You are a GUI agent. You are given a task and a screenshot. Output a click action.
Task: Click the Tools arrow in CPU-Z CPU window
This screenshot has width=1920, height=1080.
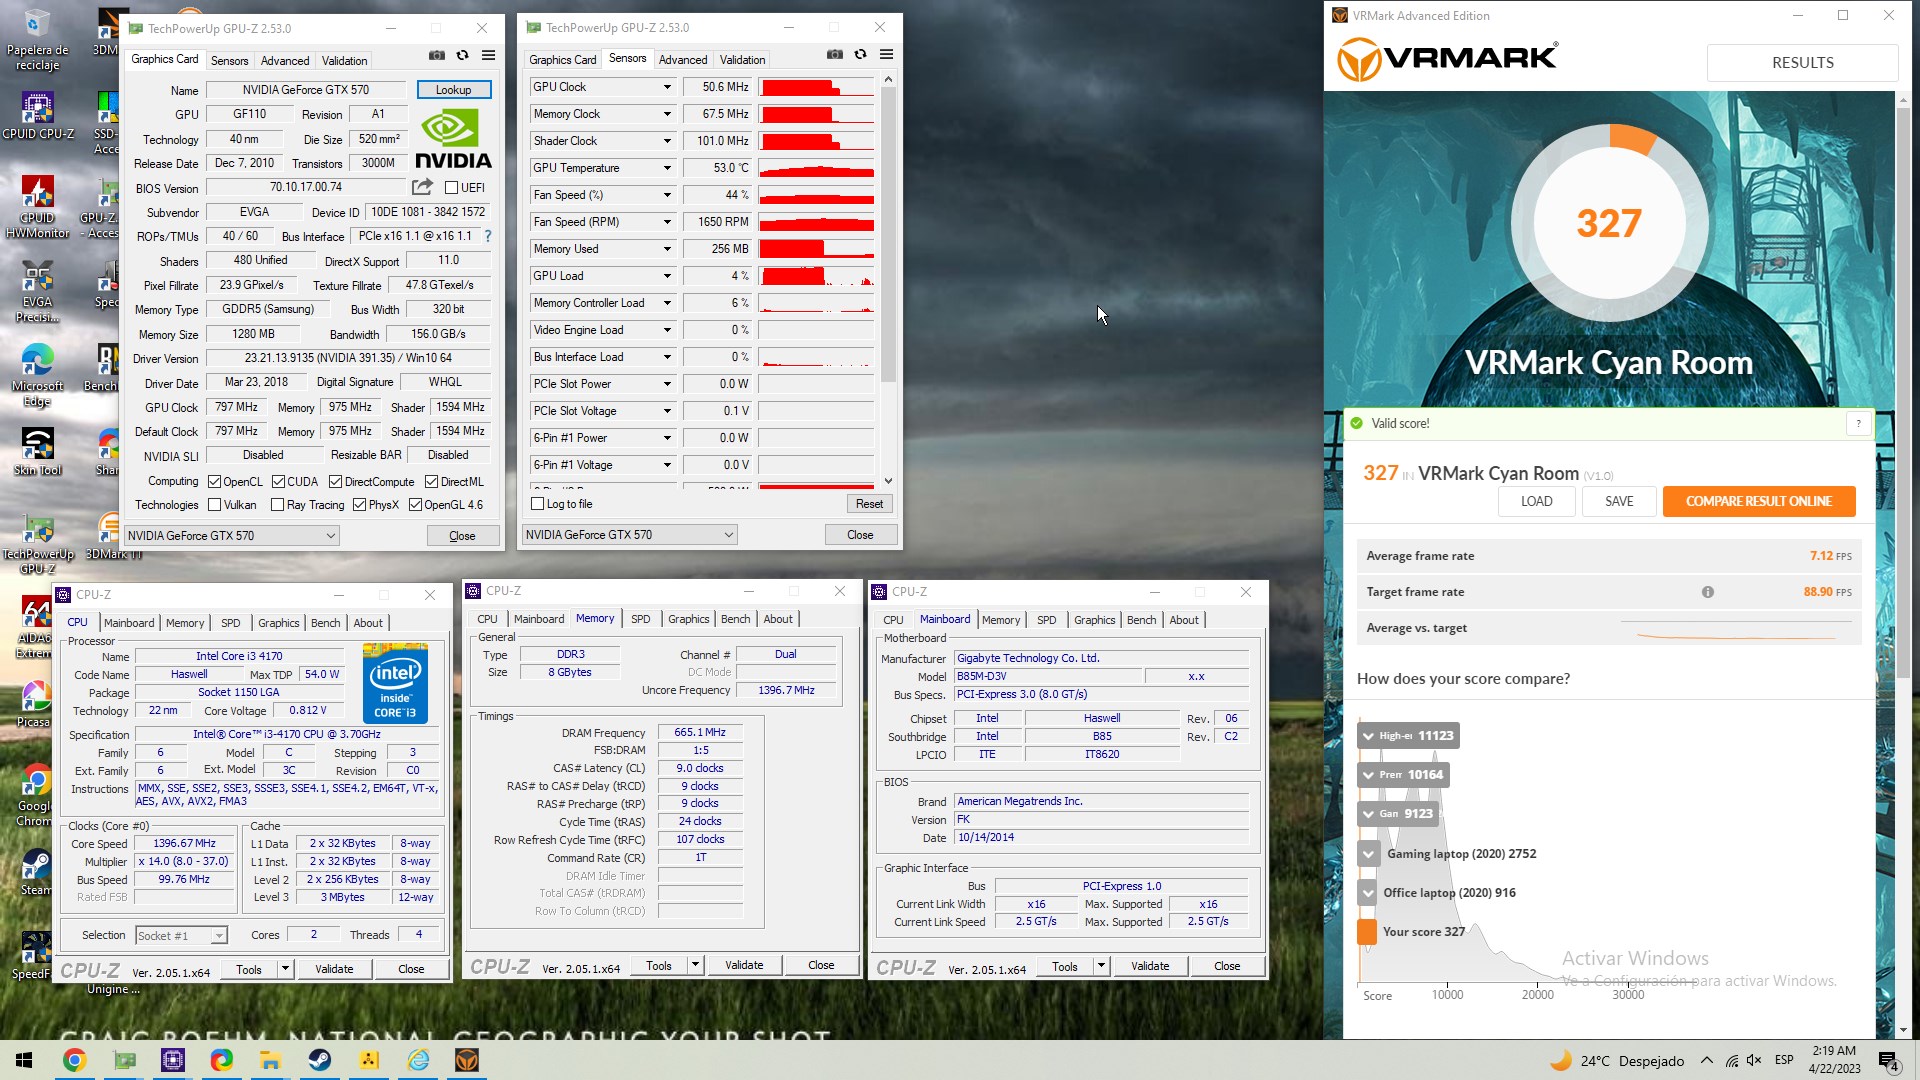point(285,969)
